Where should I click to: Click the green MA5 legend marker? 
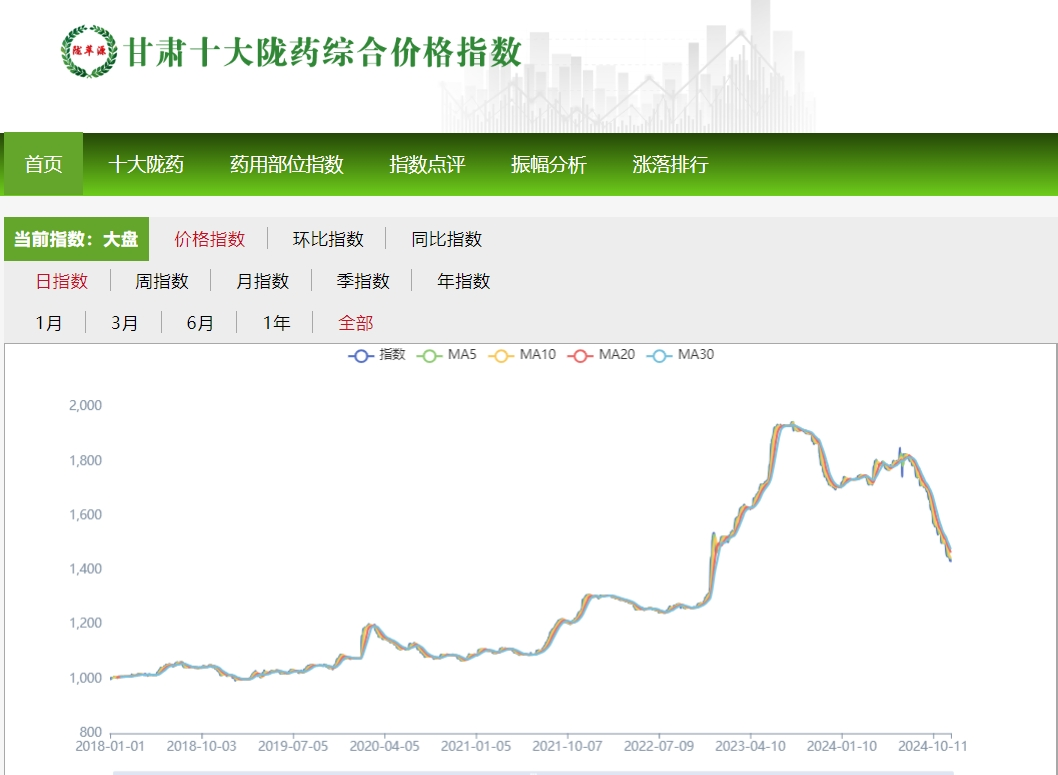point(429,355)
